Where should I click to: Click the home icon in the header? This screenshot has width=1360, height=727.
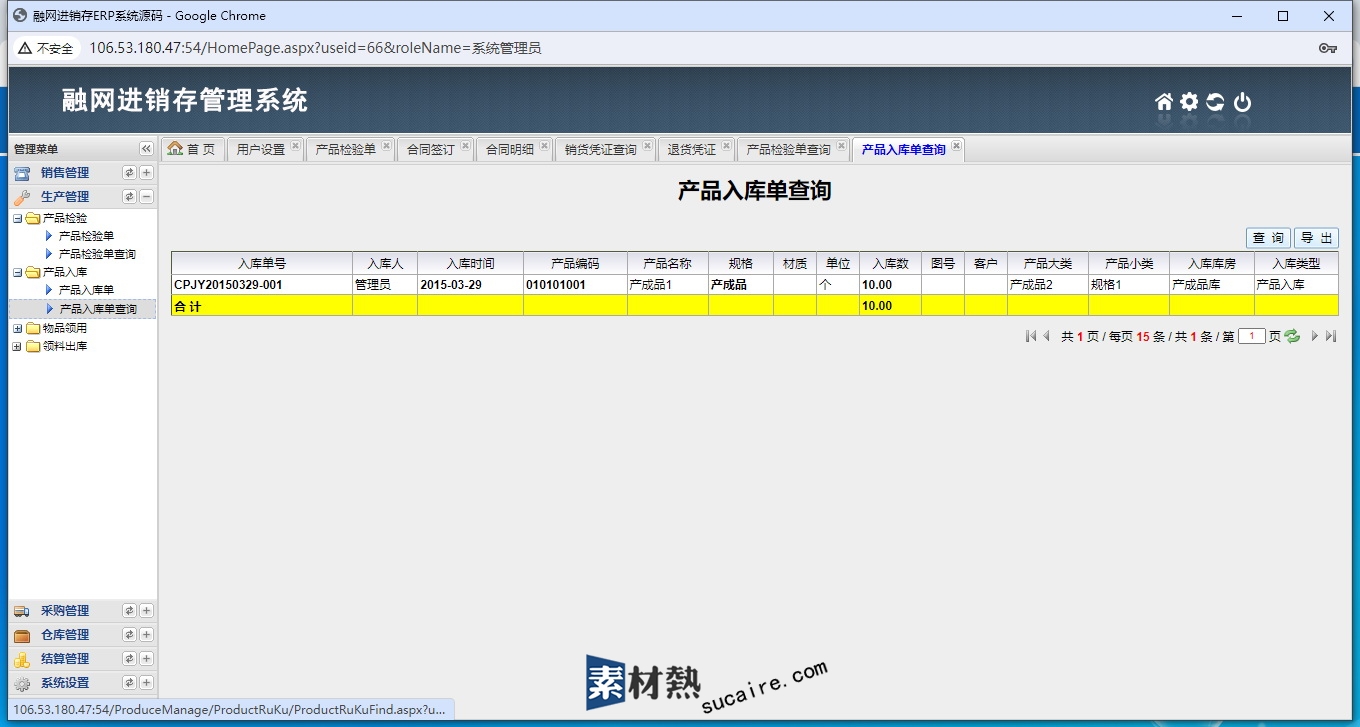(1164, 102)
